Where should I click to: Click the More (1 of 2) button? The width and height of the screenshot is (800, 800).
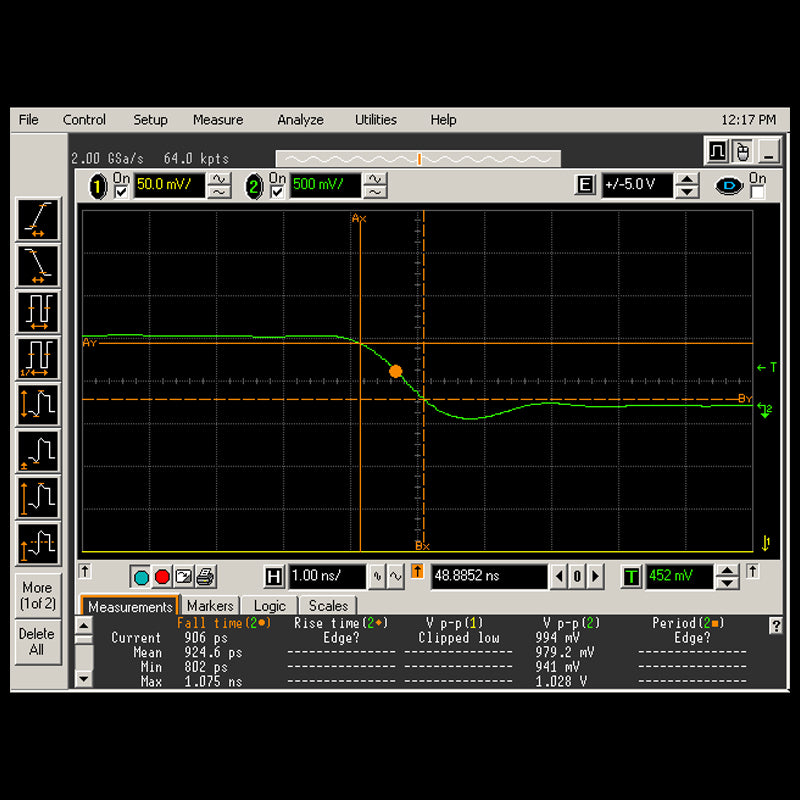[x=38, y=596]
